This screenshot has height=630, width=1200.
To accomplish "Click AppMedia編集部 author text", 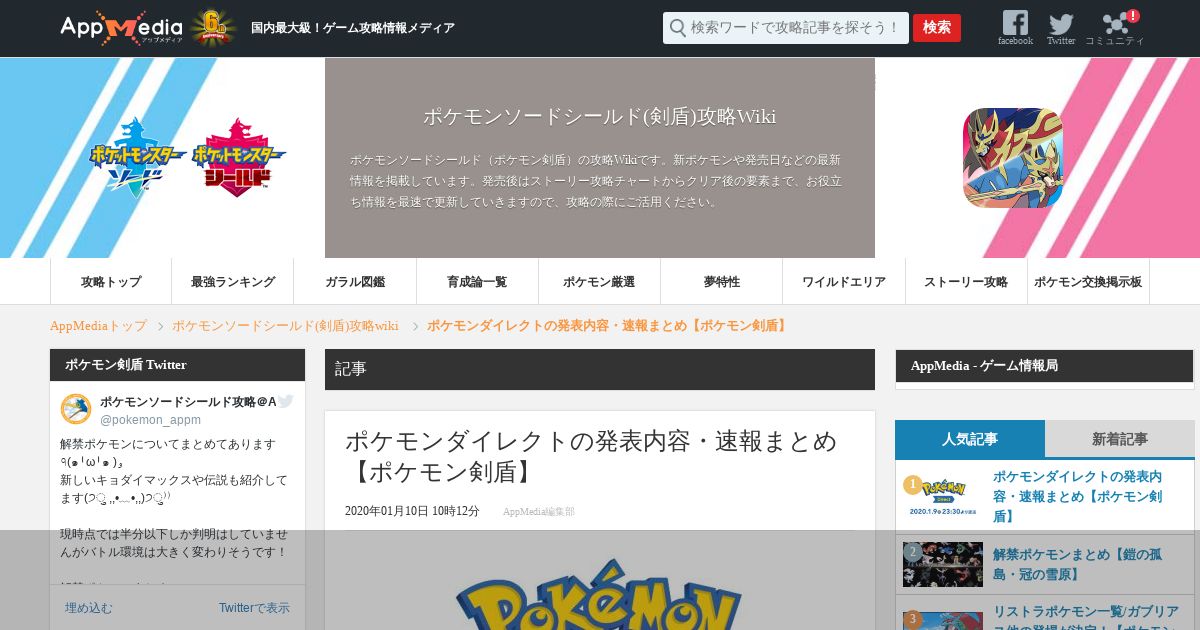I will [x=539, y=512].
